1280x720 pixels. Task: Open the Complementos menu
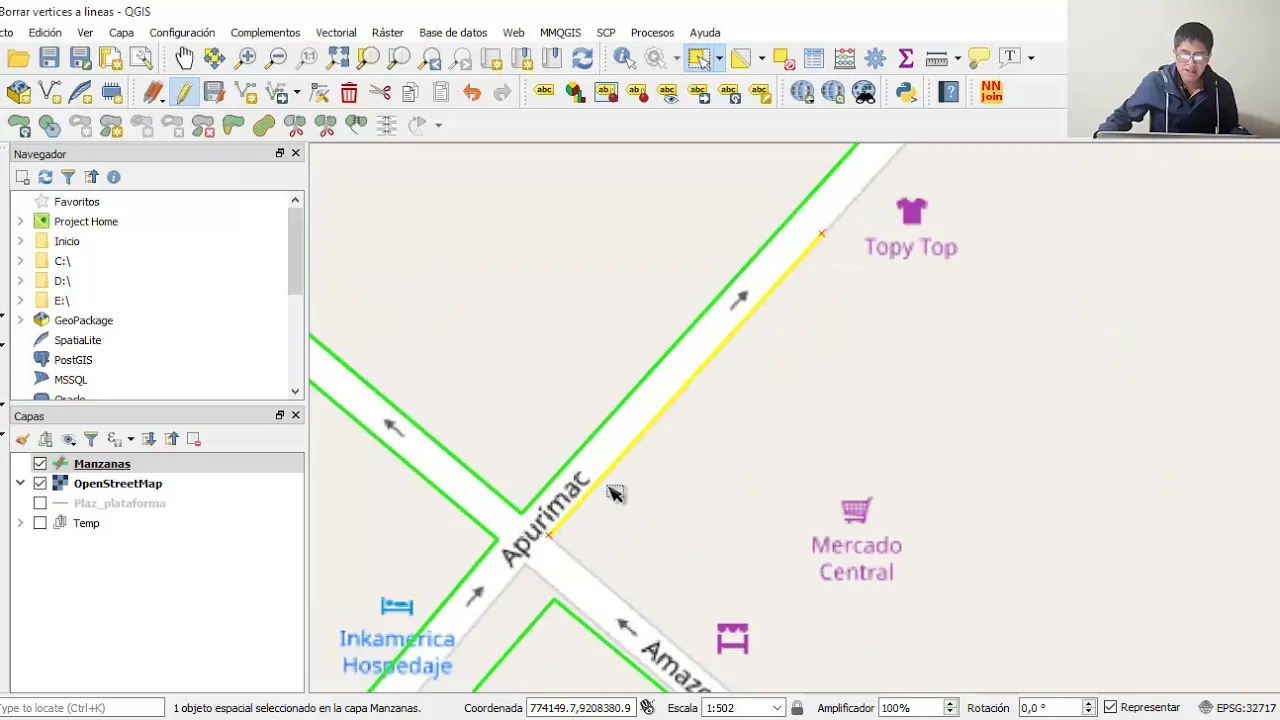pos(265,33)
